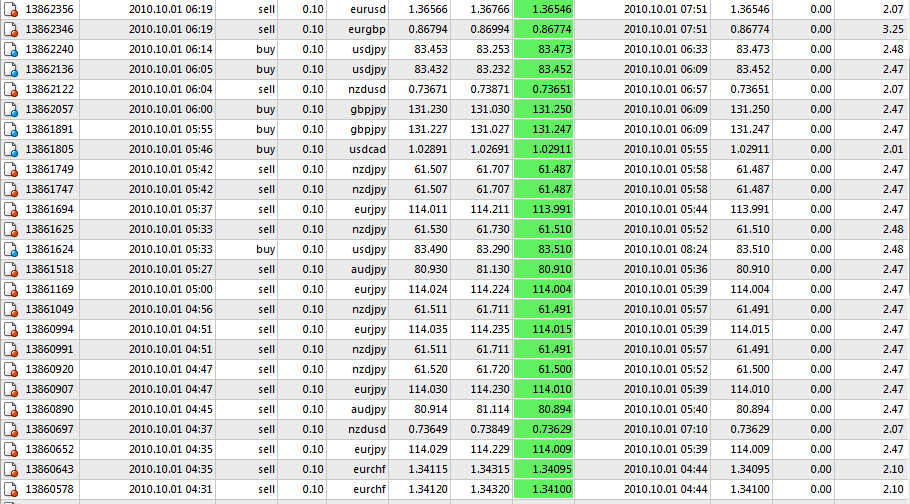Click the sell order icon for 13860890
Image resolution: width=910 pixels, height=504 pixels.
coord(10,409)
